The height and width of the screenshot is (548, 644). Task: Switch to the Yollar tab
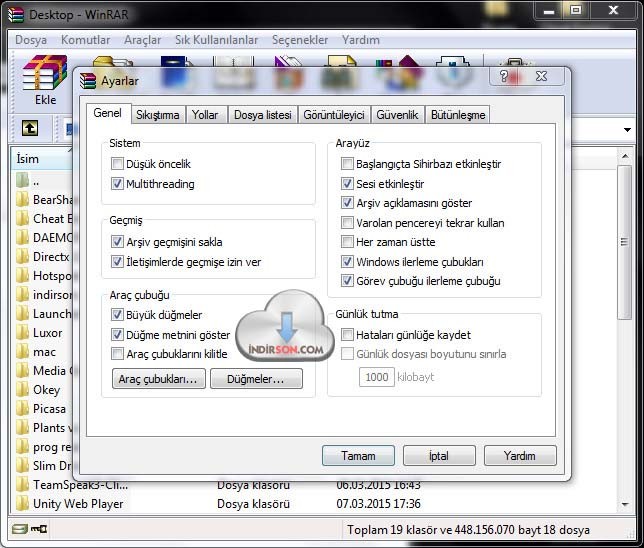click(205, 115)
